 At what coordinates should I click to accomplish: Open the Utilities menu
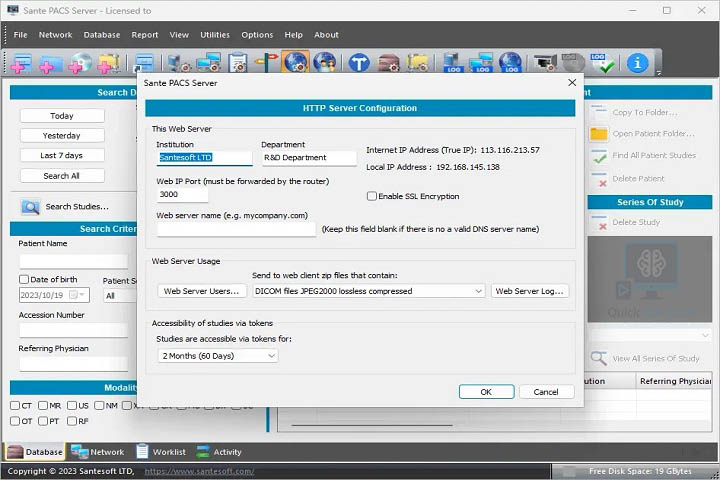[x=214, y=35]
